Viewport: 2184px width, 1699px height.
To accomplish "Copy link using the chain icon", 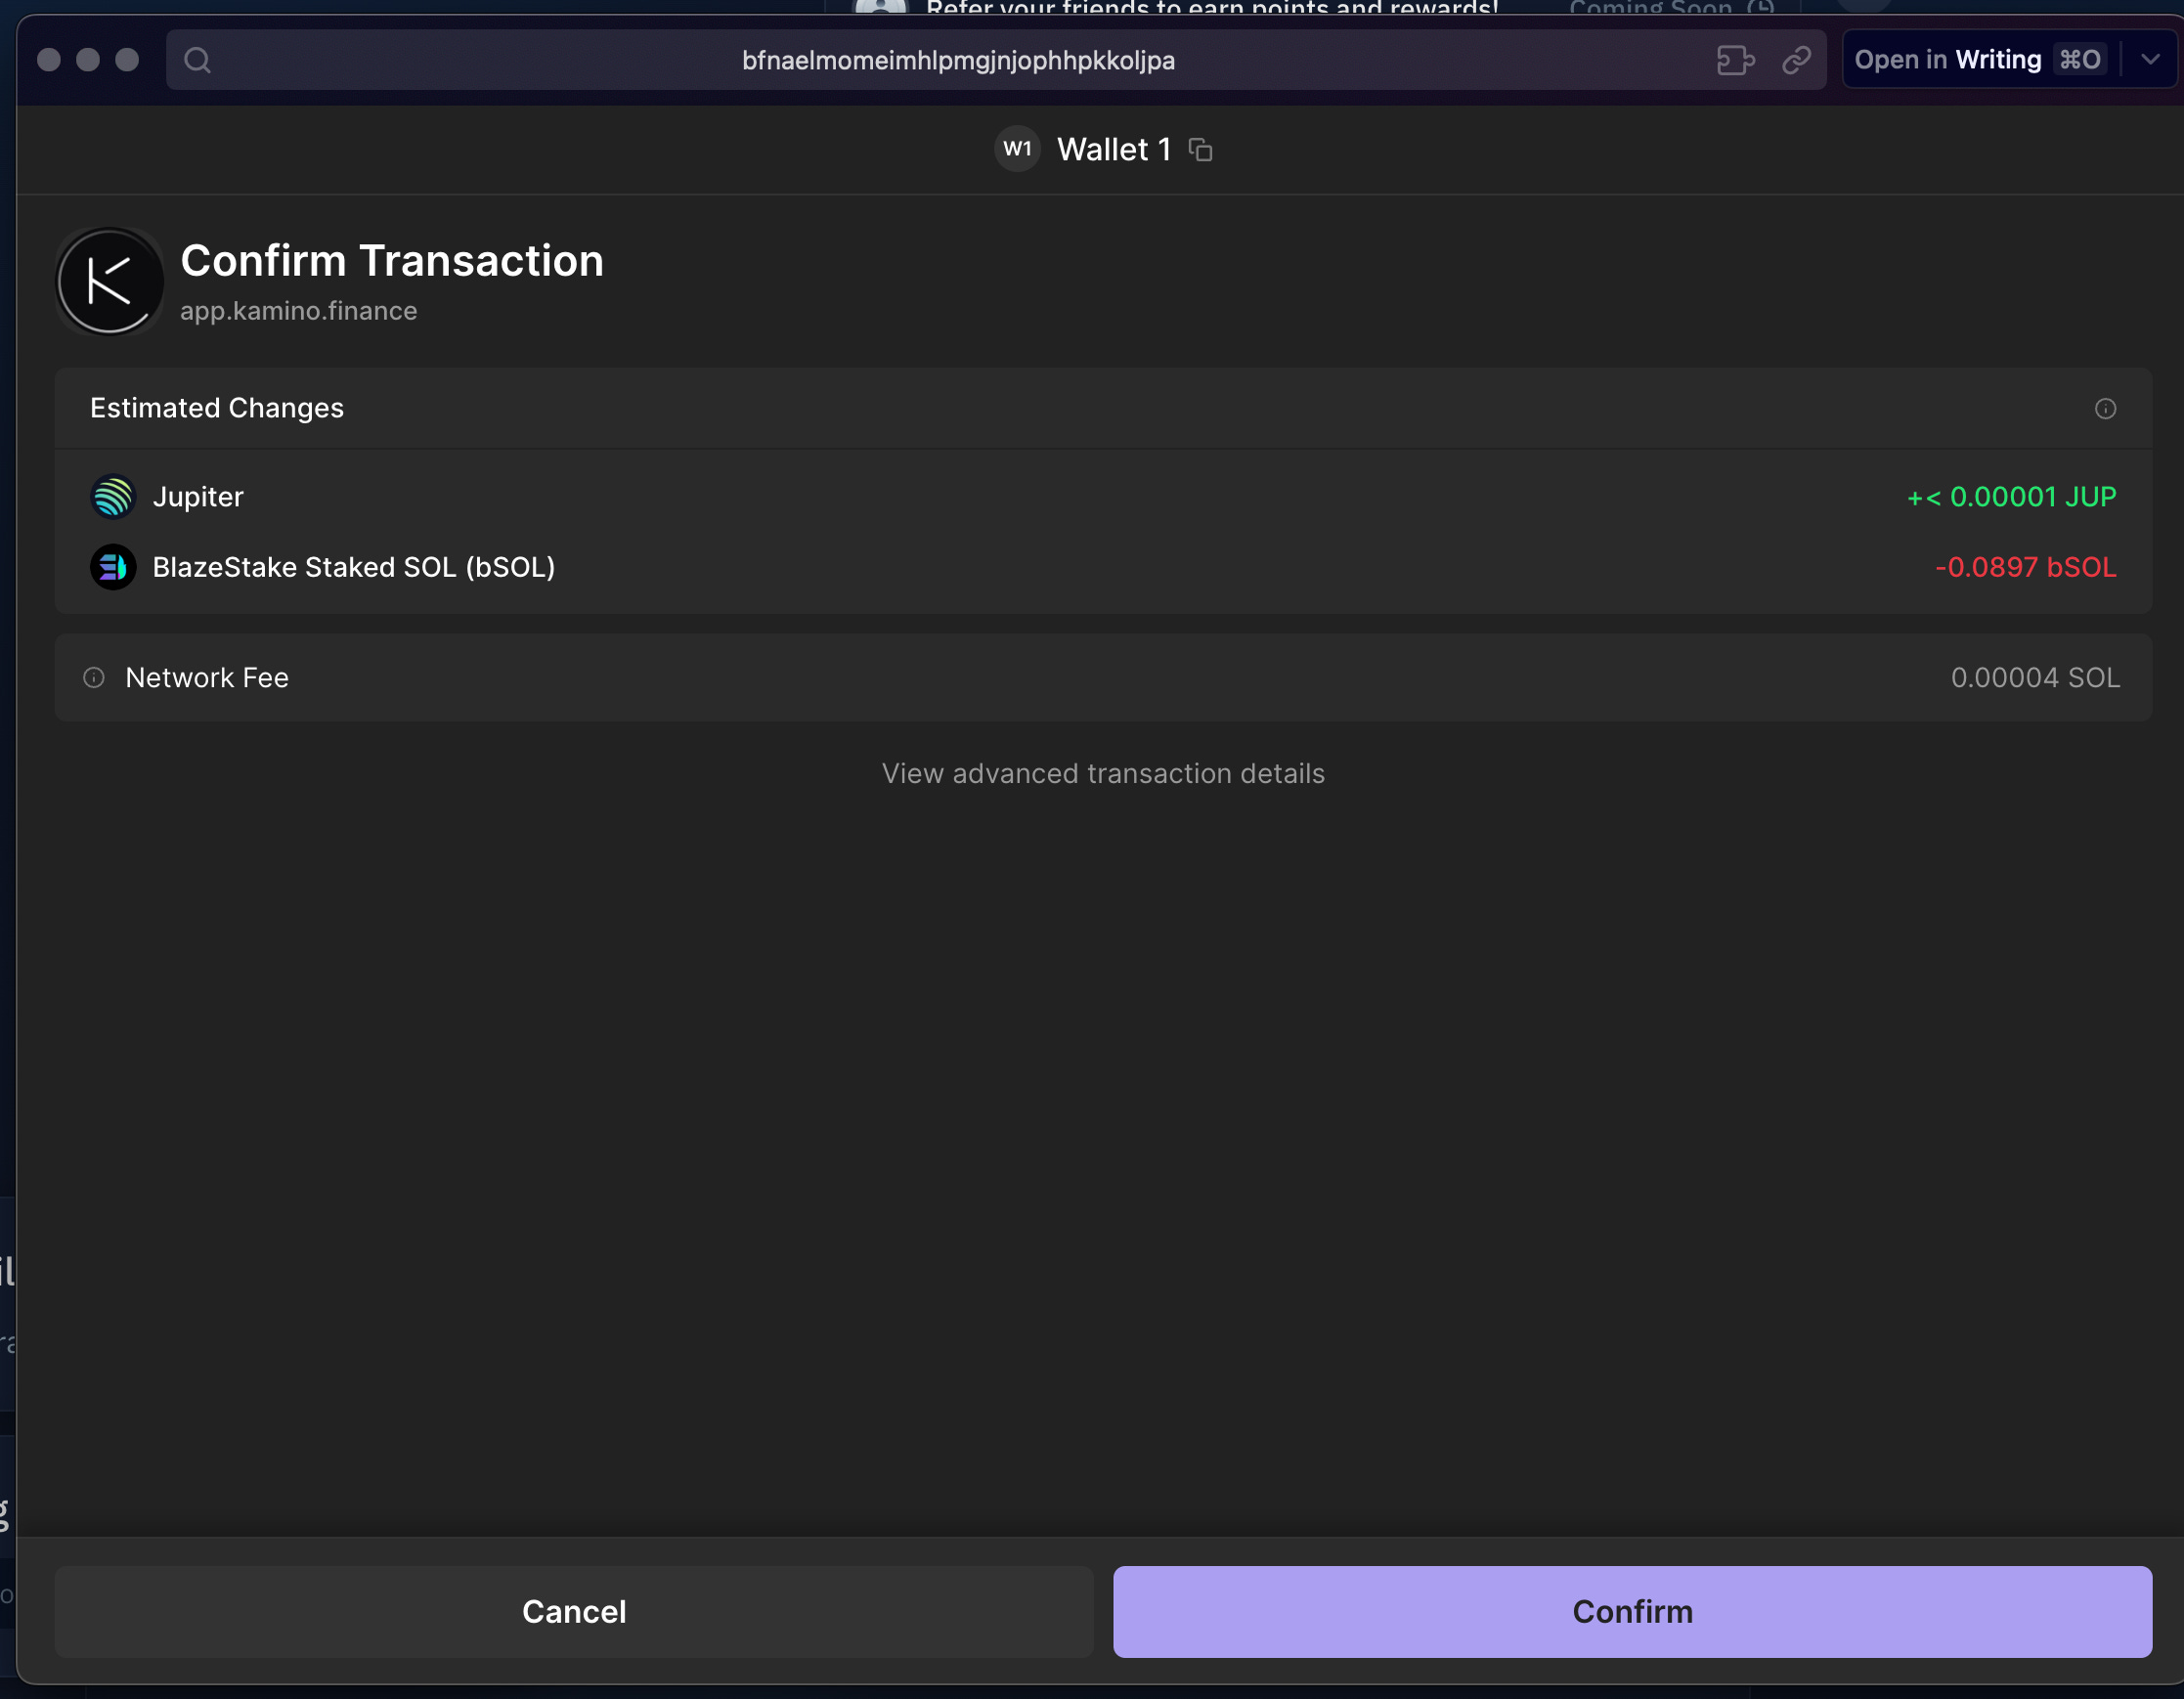I will tap(1797, 60).
